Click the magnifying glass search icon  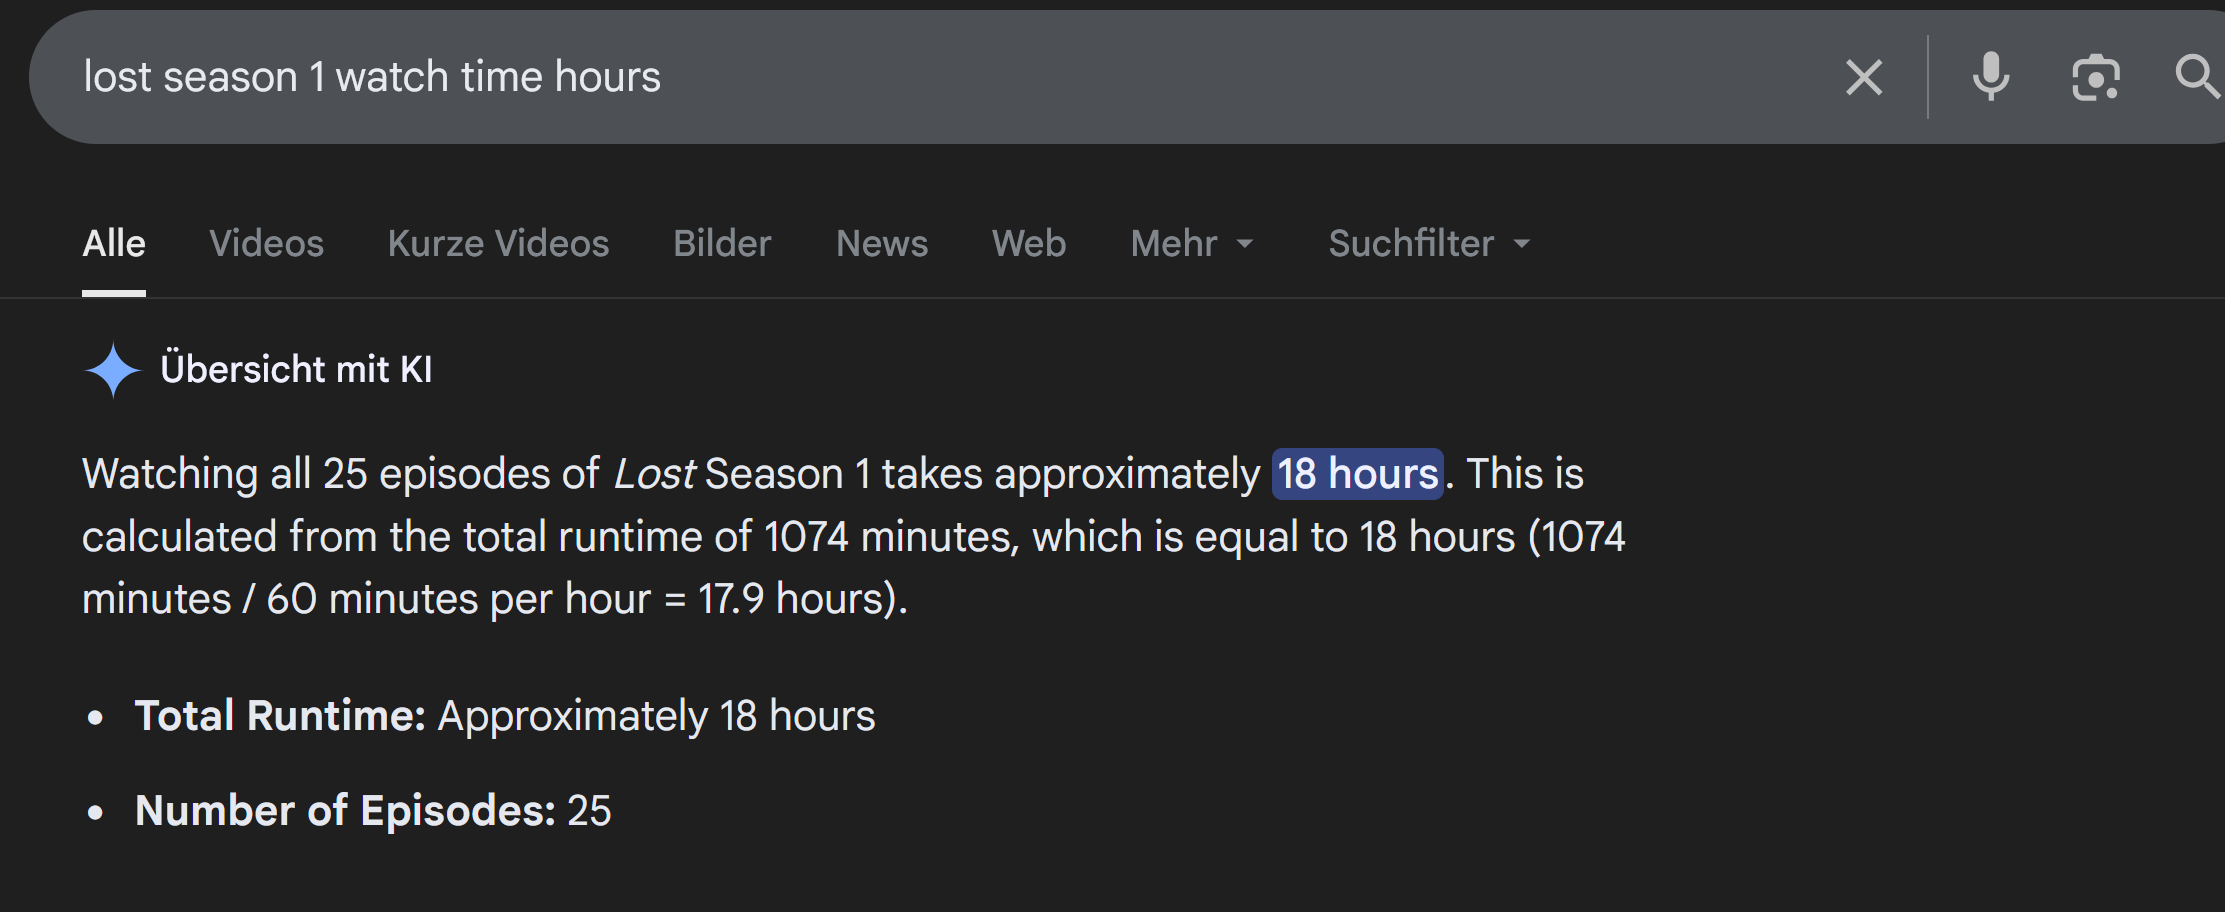click(2196, 77)
